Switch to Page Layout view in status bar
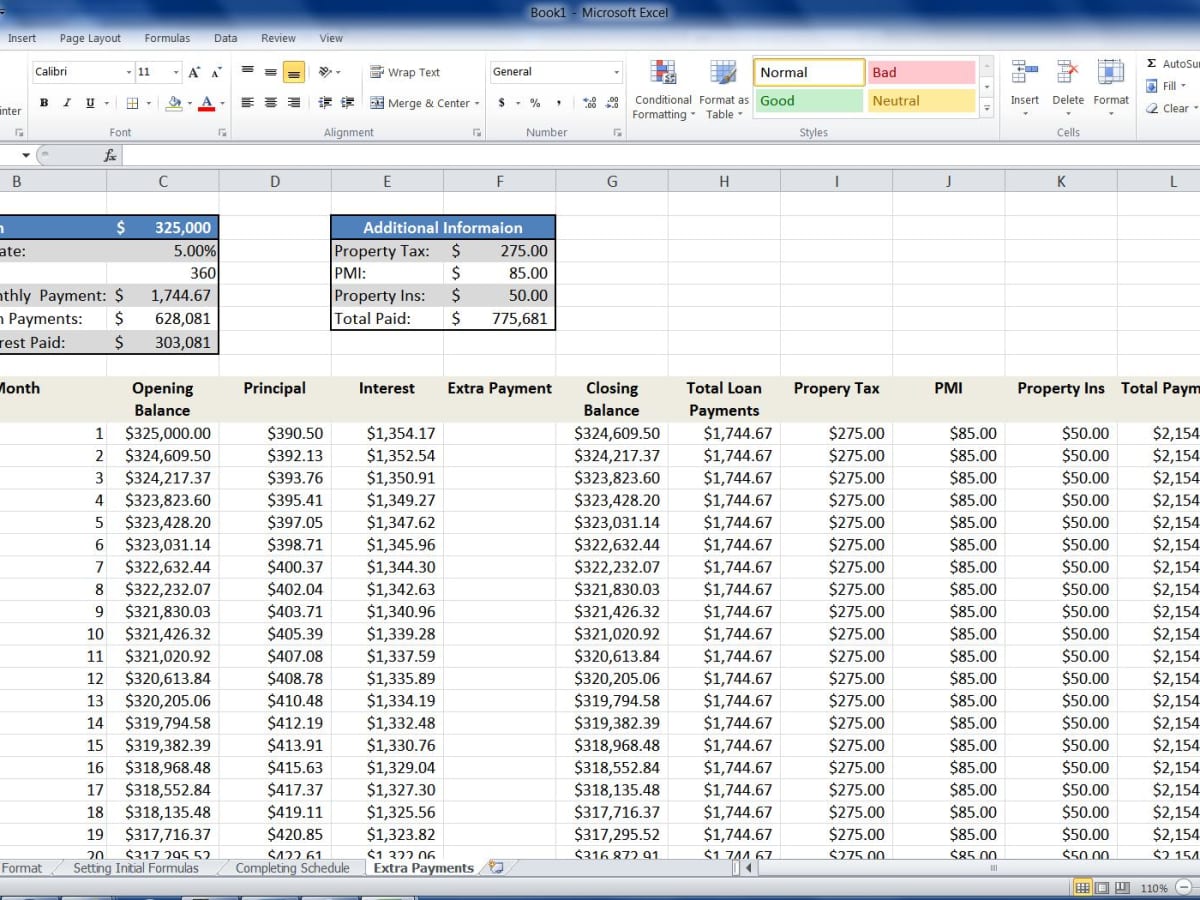The image size is (1200, 900). pyautogui.click(x=1102, y=888)
